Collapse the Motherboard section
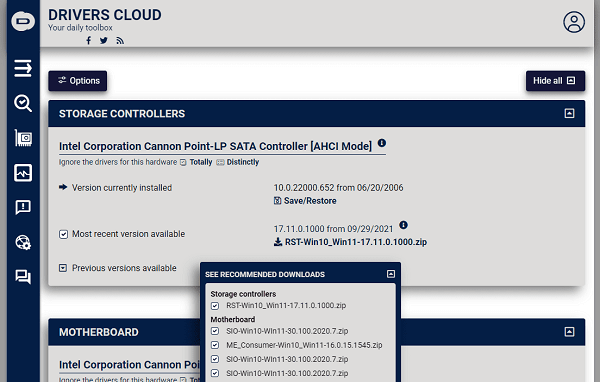 click(569, 331)
